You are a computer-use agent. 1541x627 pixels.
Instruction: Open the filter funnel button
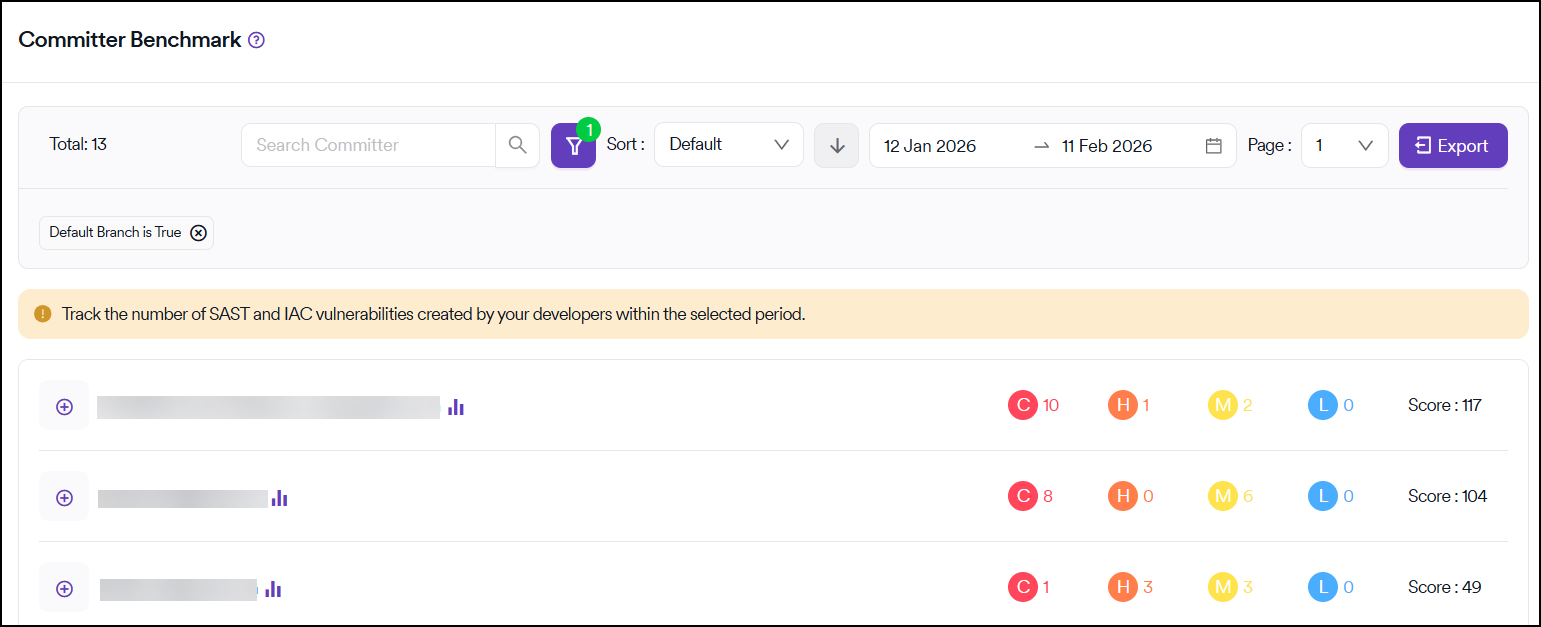pos(573,146)
